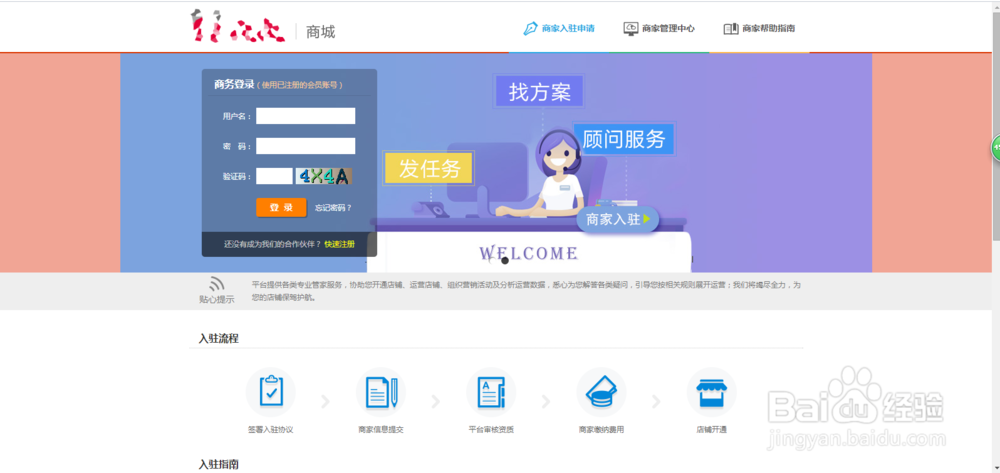This screenshot has height=473, width=1000.
Task: Click the 忘记密码？ link
Action: (333, 208)
